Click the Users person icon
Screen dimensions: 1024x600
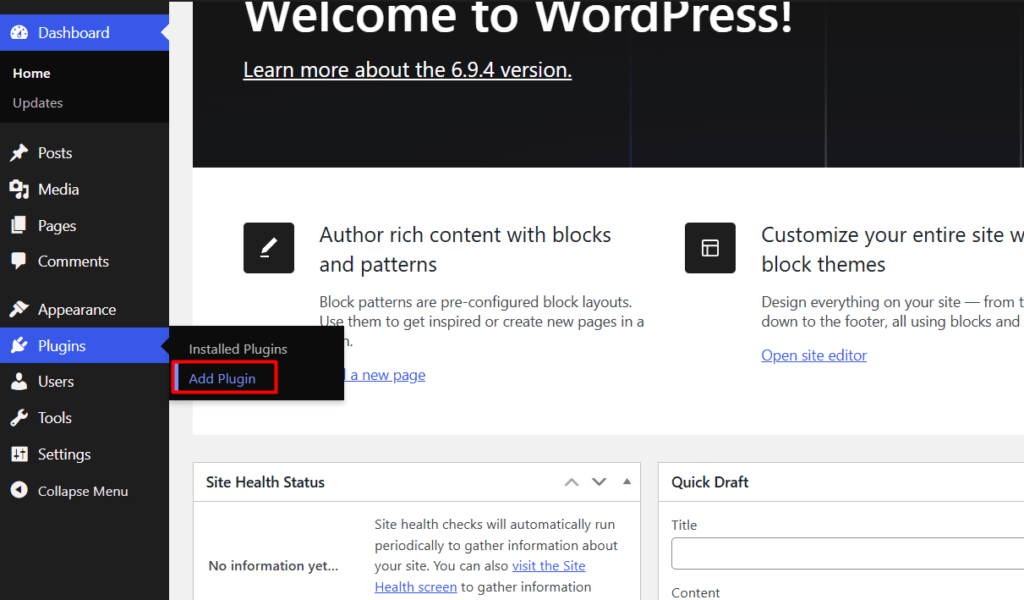19,381
